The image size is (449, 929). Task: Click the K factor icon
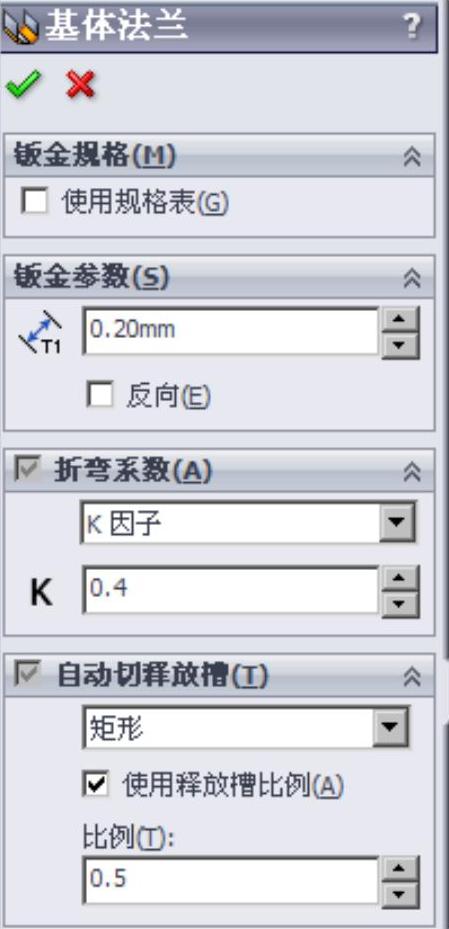click(x=41, y=592)
